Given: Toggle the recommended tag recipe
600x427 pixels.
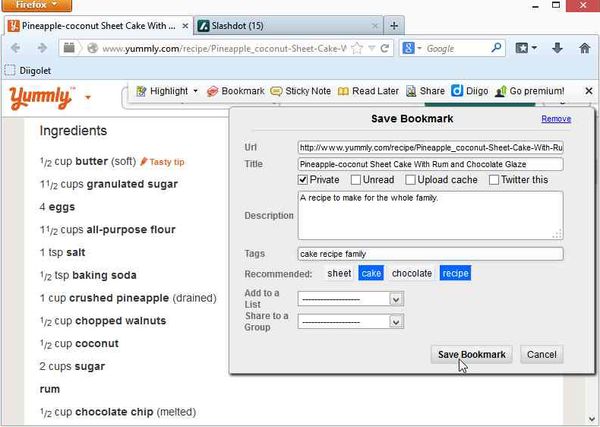Looking at the screenshot, I should point(455,274).
